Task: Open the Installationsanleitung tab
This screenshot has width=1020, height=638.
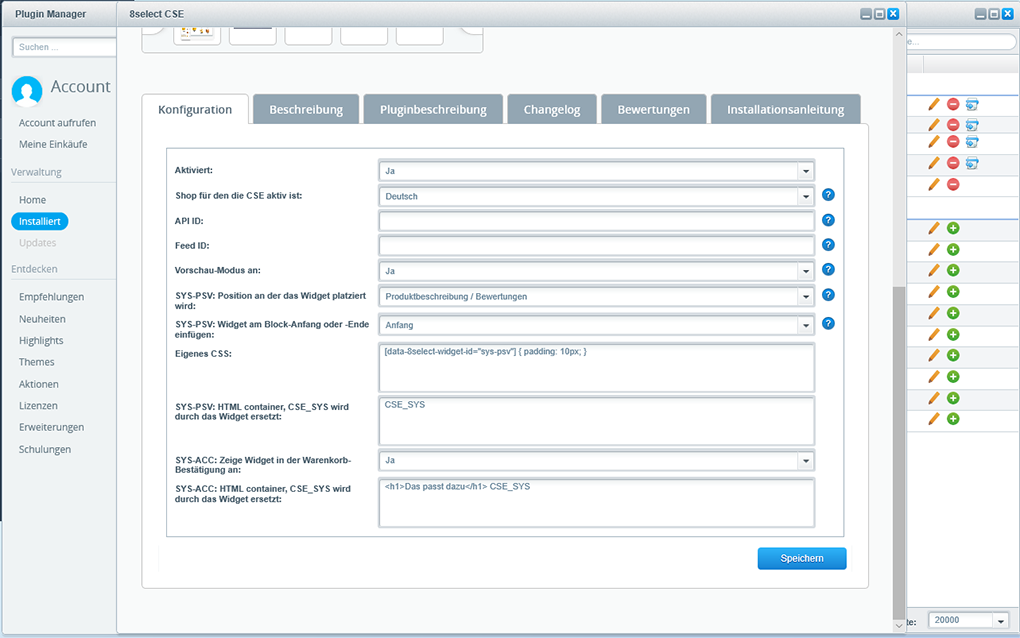Action: point(785,109)
